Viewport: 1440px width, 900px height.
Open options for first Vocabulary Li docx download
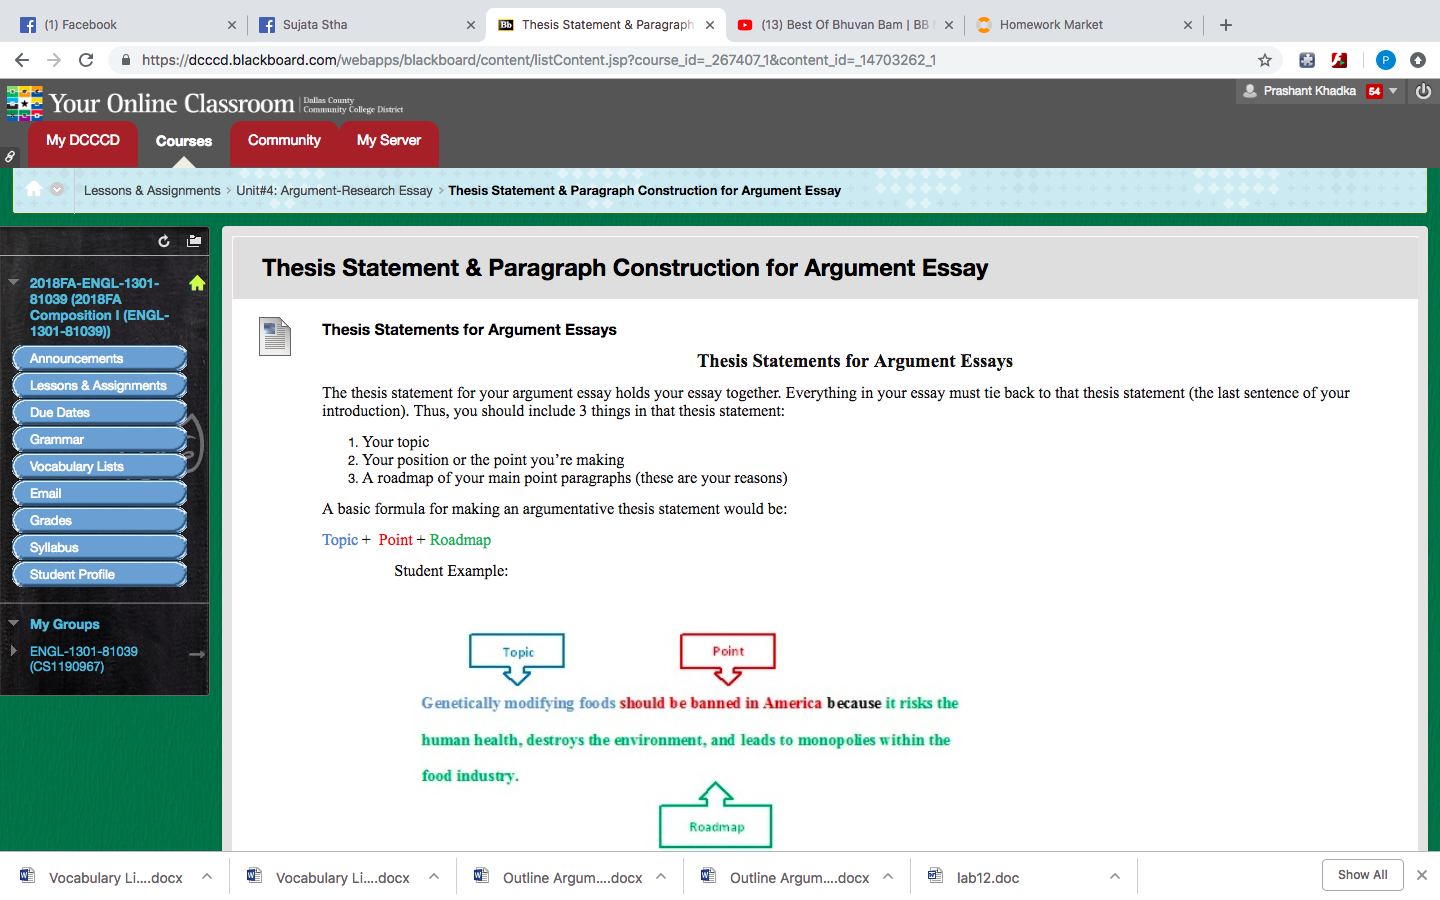click(x=207, y=877)
